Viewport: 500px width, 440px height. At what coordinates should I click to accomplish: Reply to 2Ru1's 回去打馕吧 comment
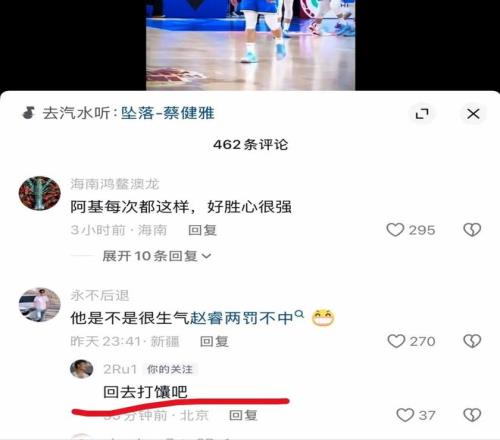click(243, 415)
